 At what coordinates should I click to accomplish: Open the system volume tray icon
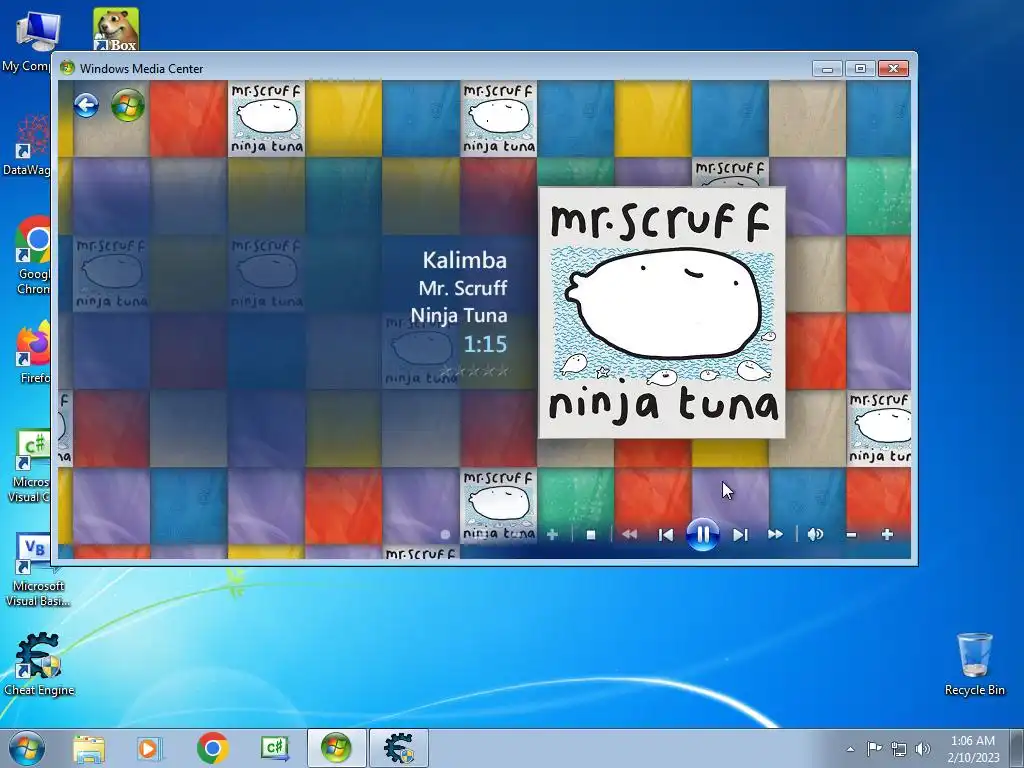923,748
